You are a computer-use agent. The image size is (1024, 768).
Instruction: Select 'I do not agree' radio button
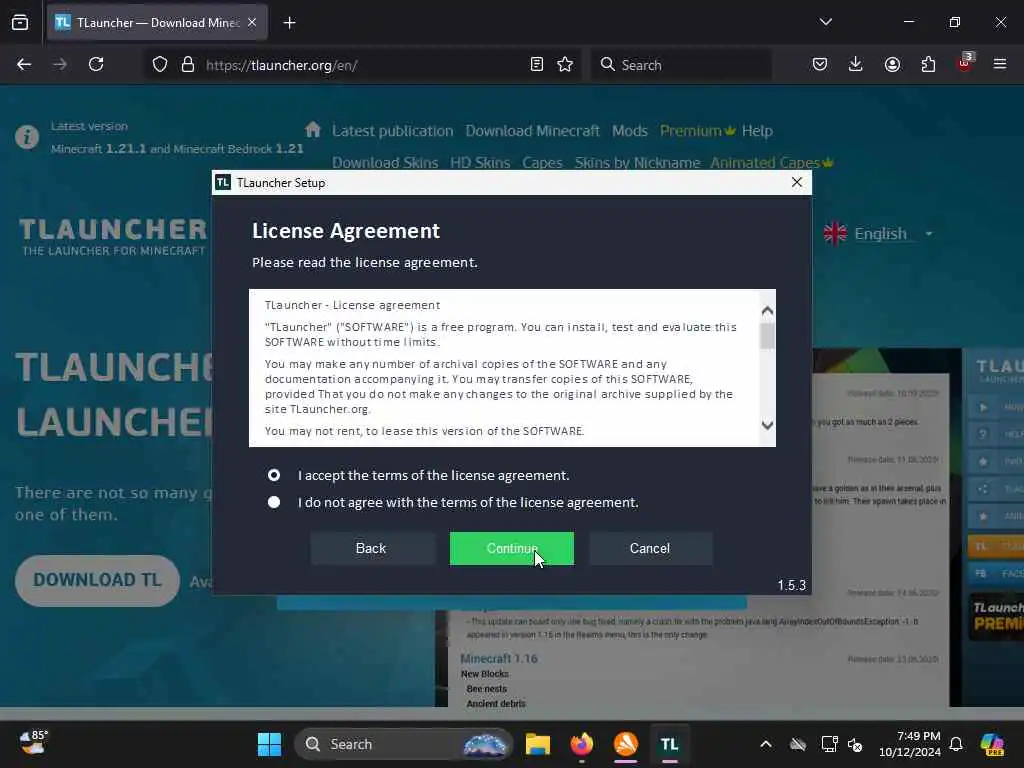click(274, 502)
